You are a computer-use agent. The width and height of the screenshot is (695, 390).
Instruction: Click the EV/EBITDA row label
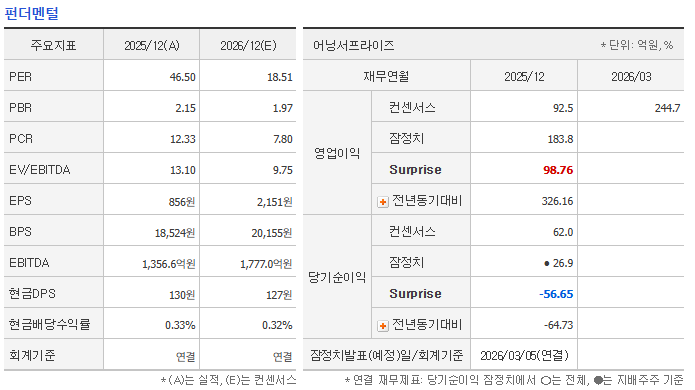(x=39, y=170)
